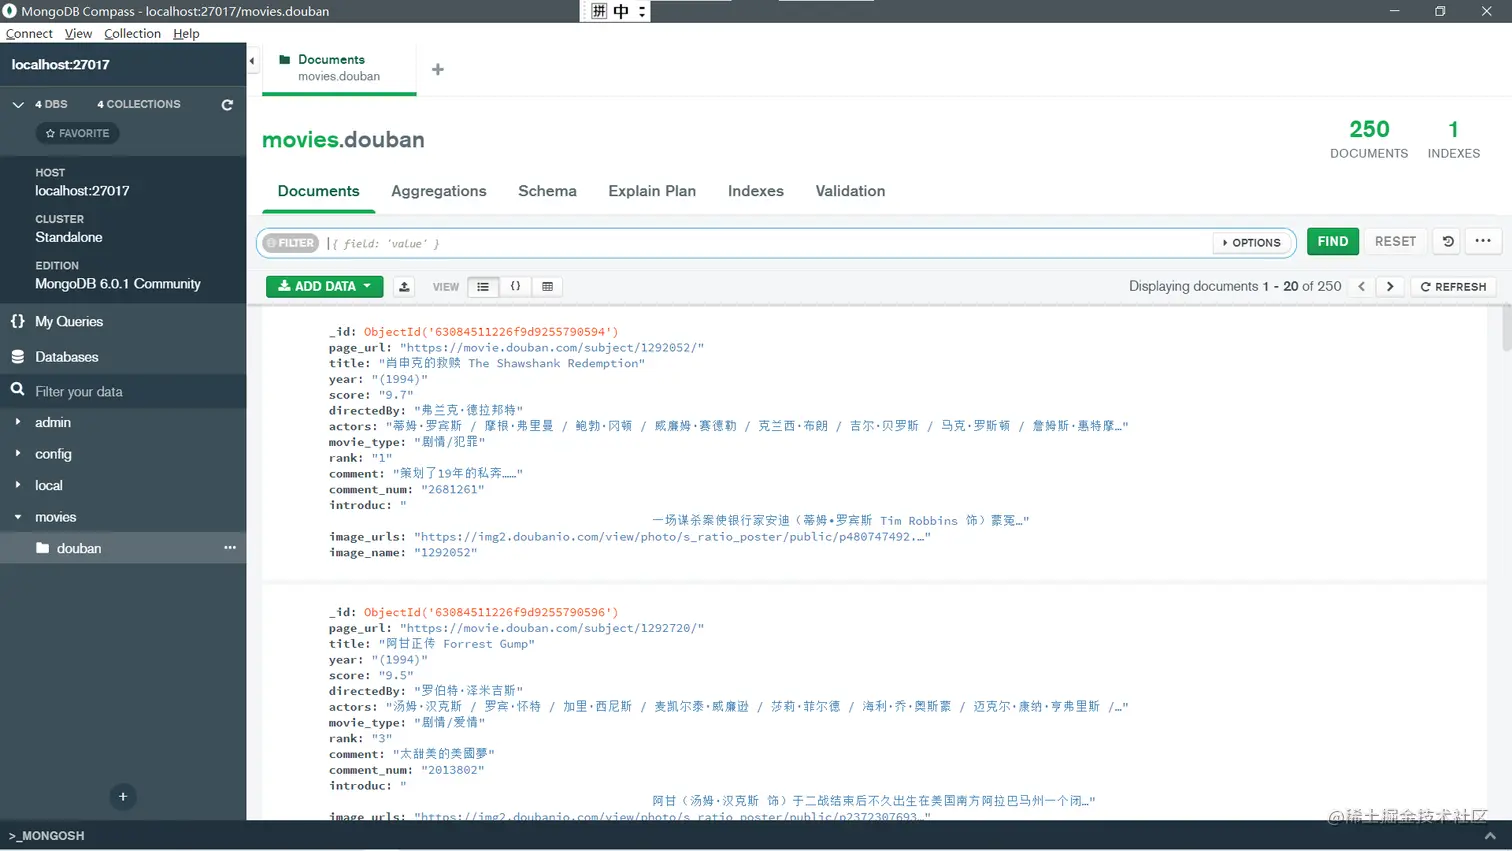This screenshot has width=1512, height=851.
Task: Click the REFRESH button
Action: click(1453, 287)
